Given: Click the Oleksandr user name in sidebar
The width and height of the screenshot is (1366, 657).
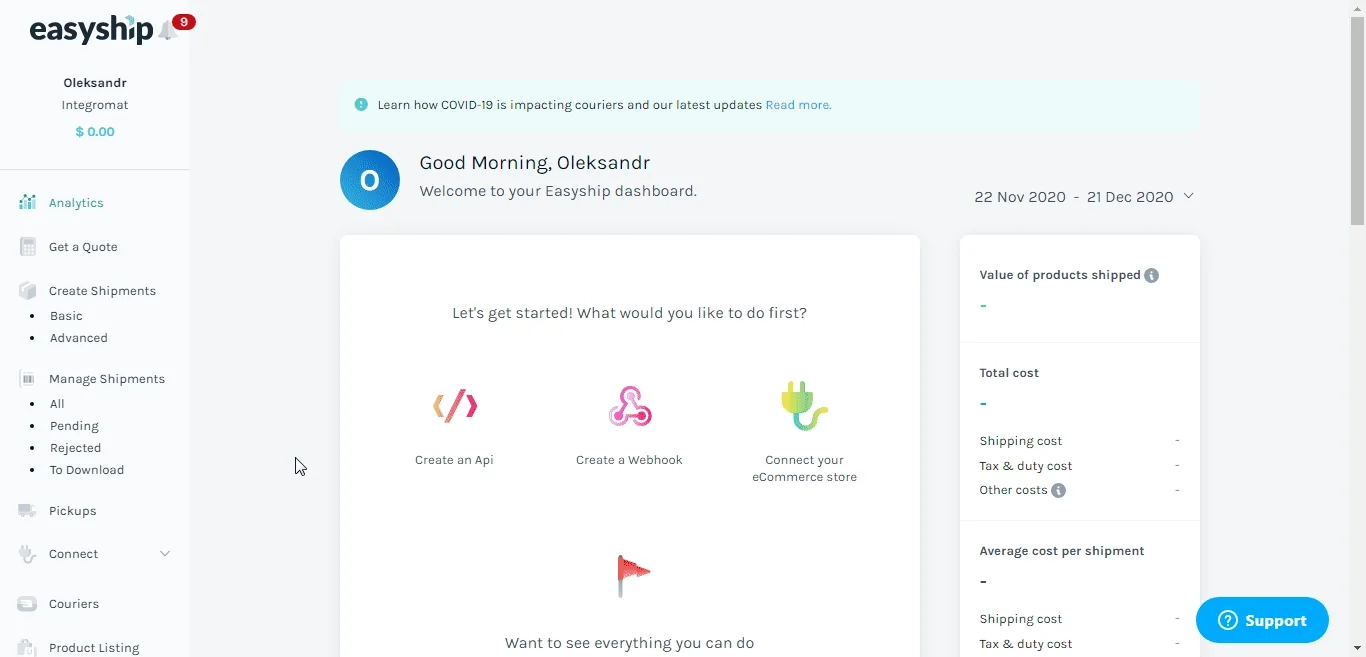Looking at the screenshot, I should 95,83.
